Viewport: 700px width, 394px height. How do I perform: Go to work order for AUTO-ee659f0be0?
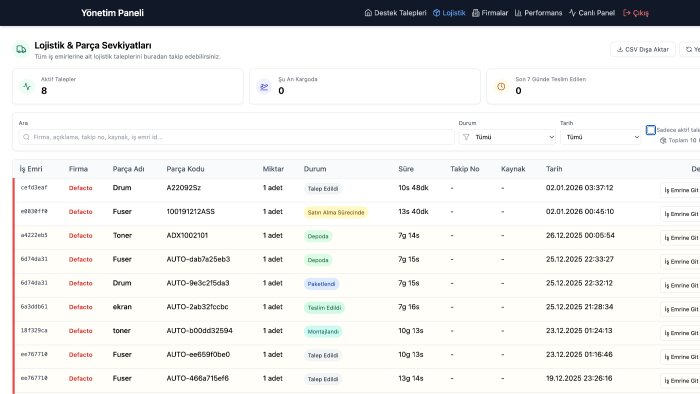point(681,357)
